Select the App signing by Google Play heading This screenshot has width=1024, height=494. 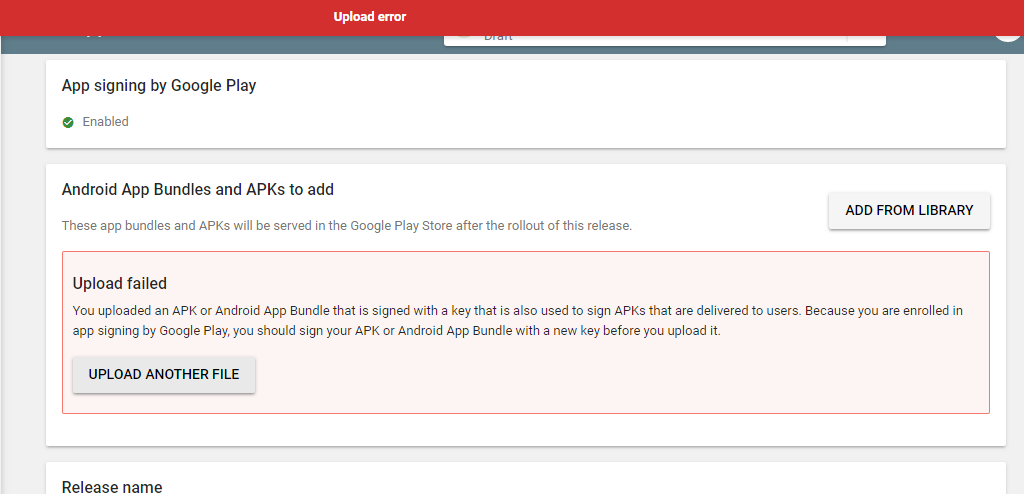coord(159,86)
